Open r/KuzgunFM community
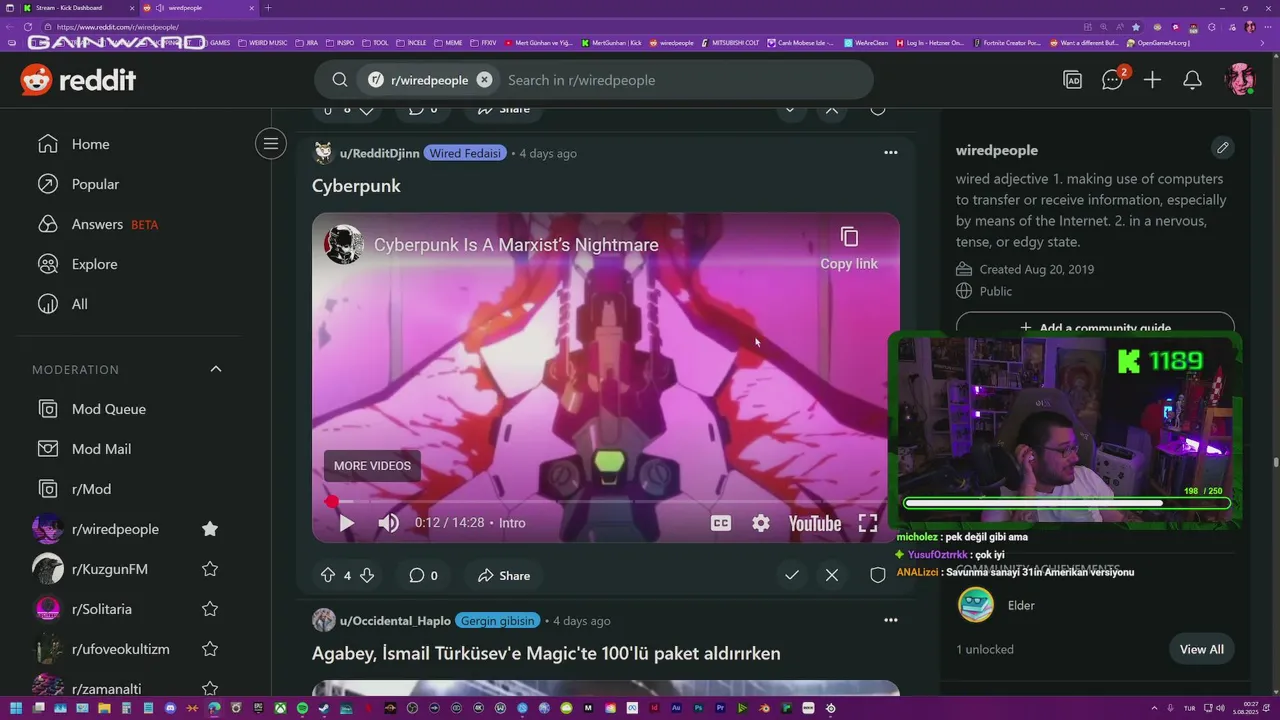This screenshot has width=1280, height=720. [110, 569]
